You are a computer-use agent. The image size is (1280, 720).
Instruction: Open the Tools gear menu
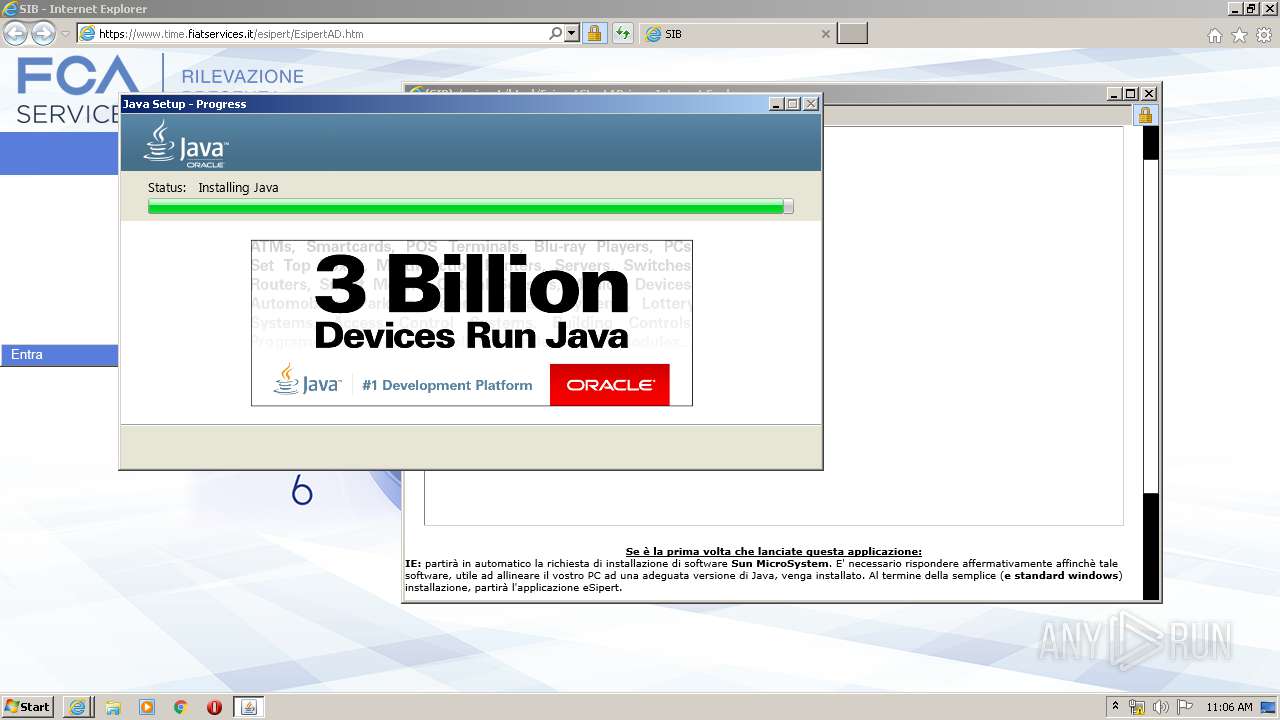click(x=1264, y=35)
